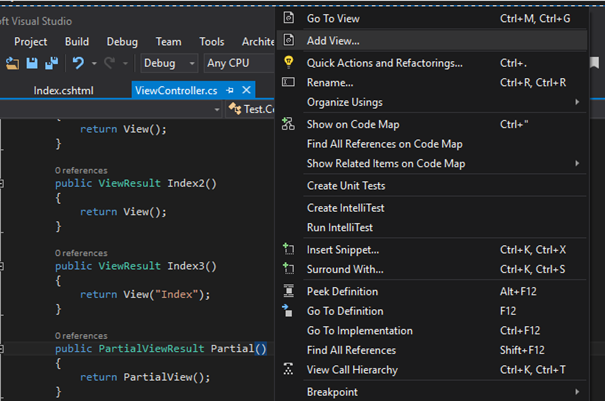This screenshot has height=401, width=605.
Task: Select View Call Hierarchy entry
Action: 432,370
